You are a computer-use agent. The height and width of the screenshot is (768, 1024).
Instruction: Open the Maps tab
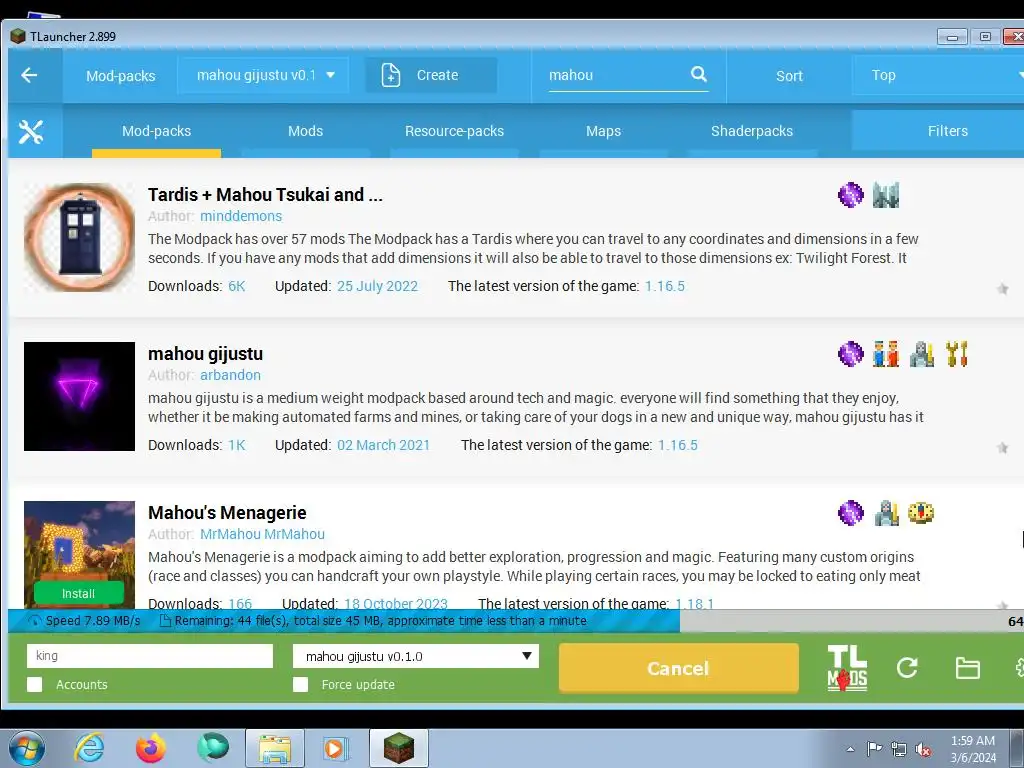click(603, 131)
